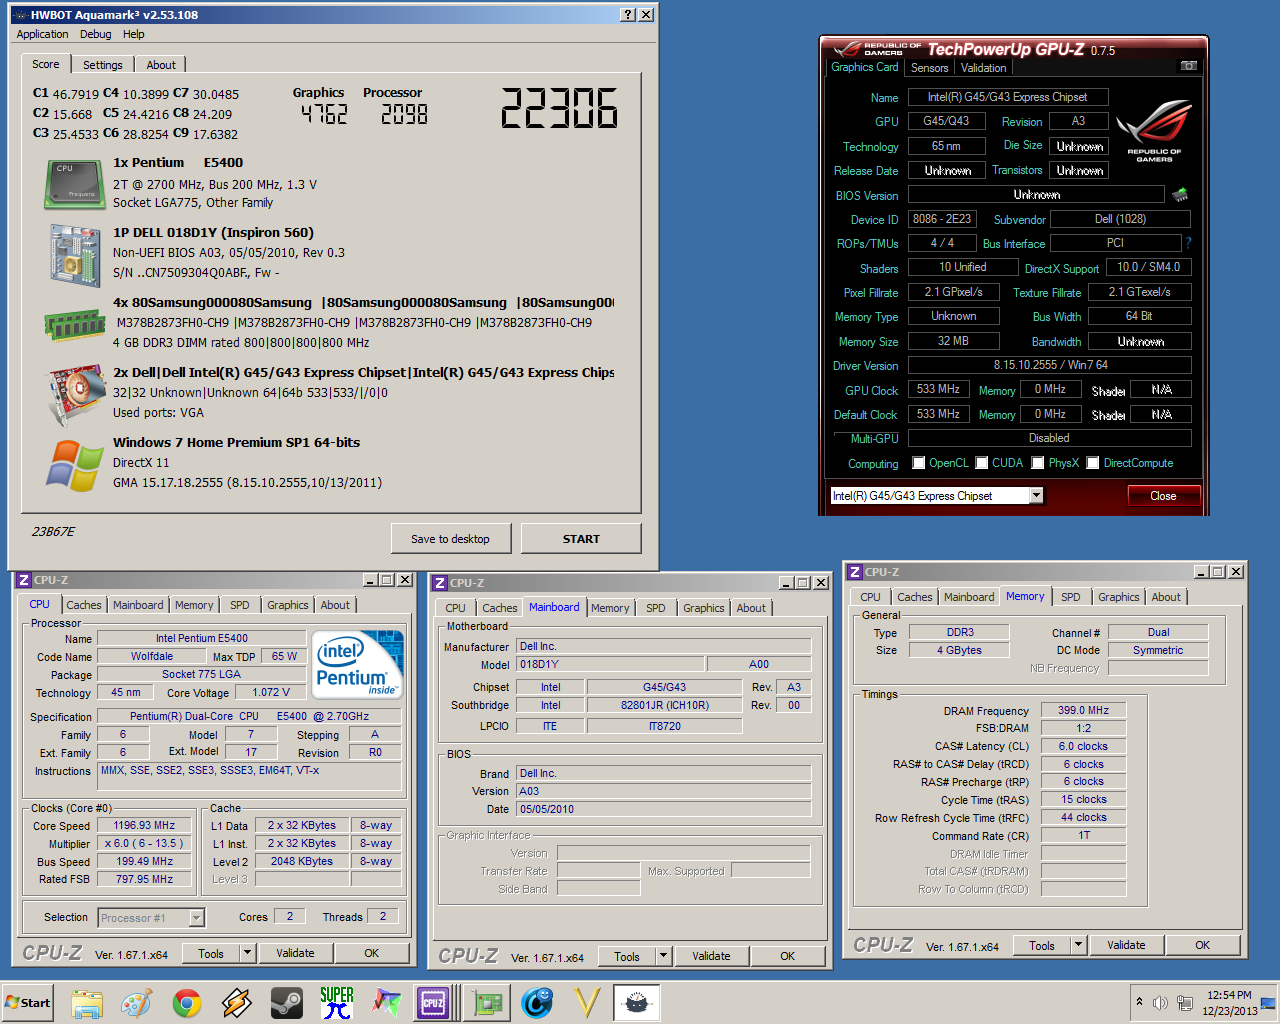Screen dimensions: 1280x1024
Task: Open Google Chrome in the taskbar
Action: pyautogui.click(x=187, y=1003)
